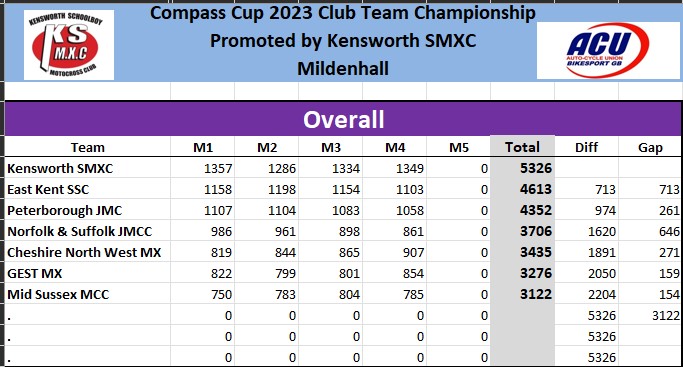Screen dimensions: 683x367
Task: Select Mid Sussex MCC M3 score 804
Action: pyautogui.click(x=331, y=294)
